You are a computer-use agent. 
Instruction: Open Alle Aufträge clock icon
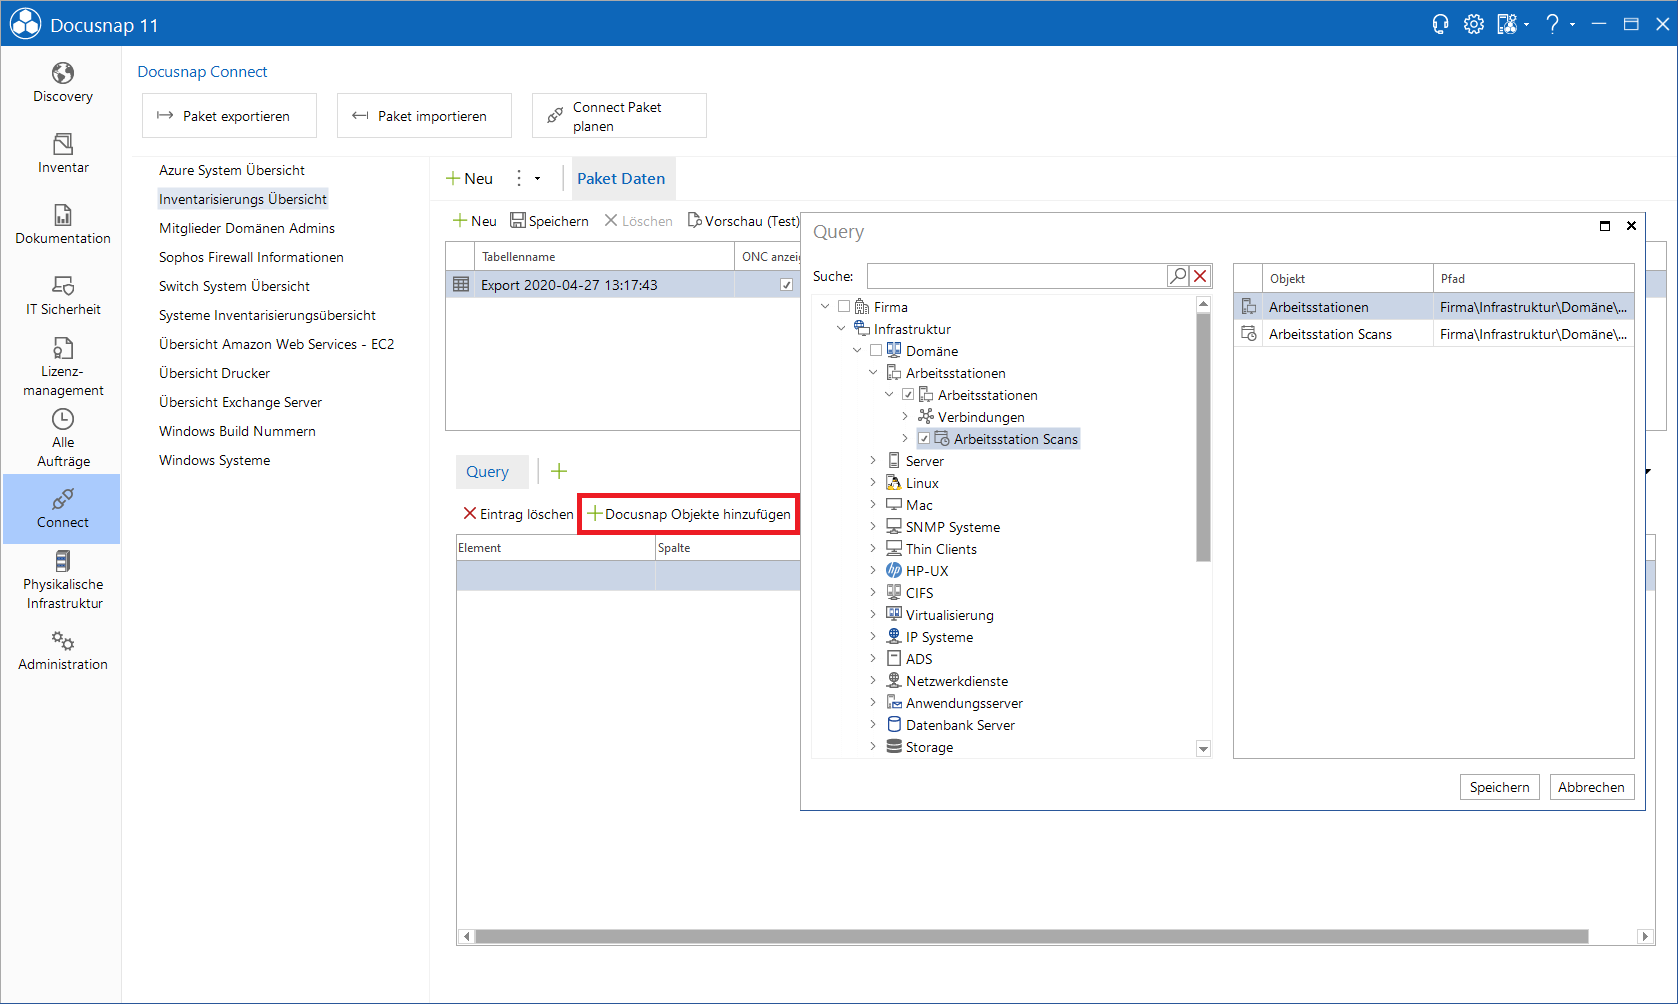coord(62,419)
